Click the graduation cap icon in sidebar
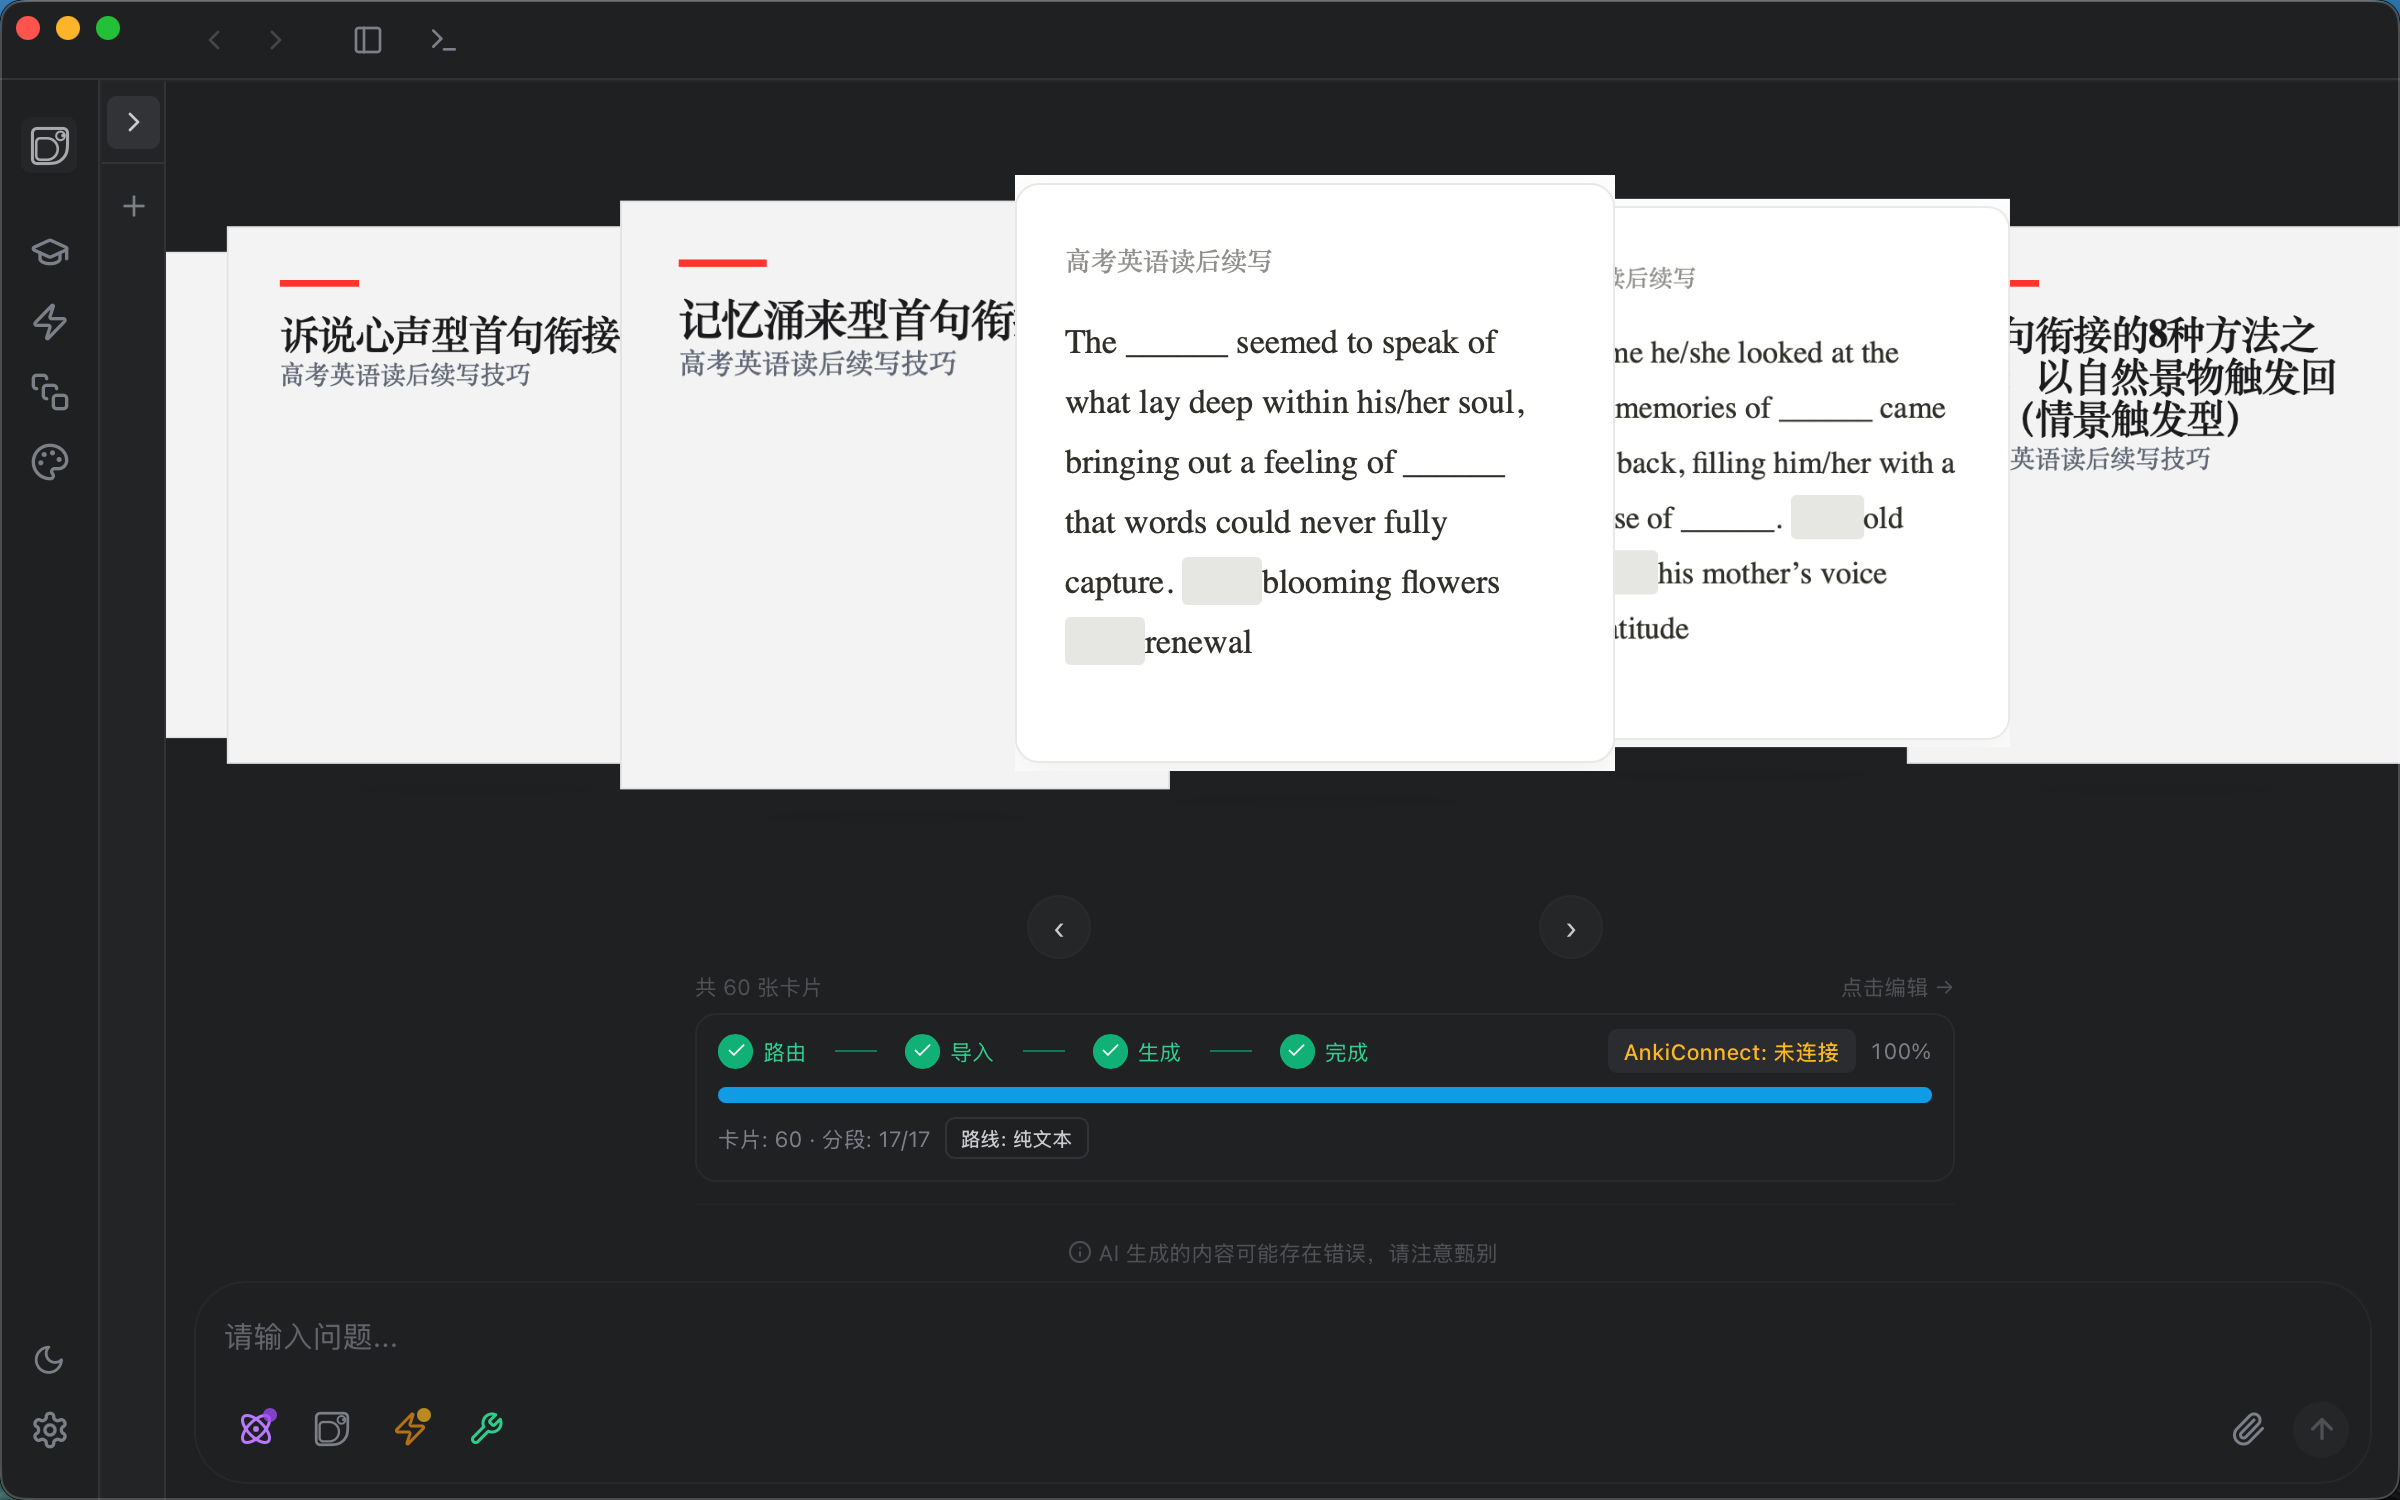The image size is (2400, 1500). pos(50,251)
